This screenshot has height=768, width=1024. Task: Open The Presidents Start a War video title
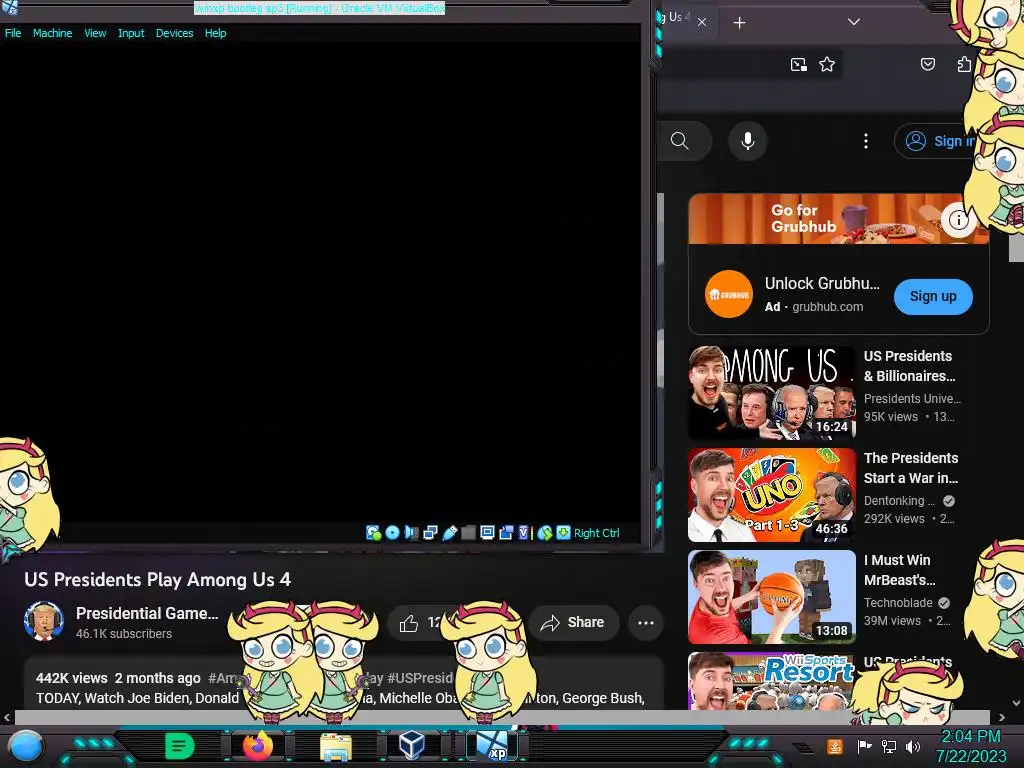point(911,468)
